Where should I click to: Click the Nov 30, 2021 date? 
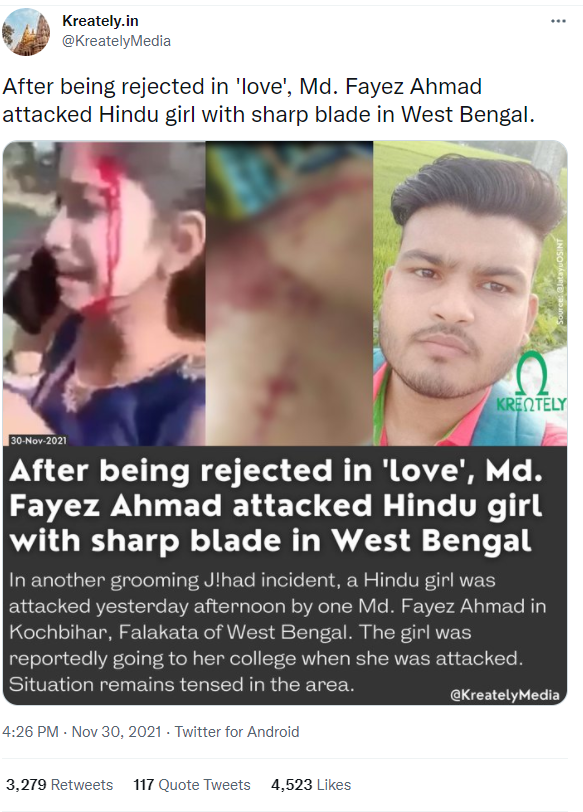(x=116, y=732)
